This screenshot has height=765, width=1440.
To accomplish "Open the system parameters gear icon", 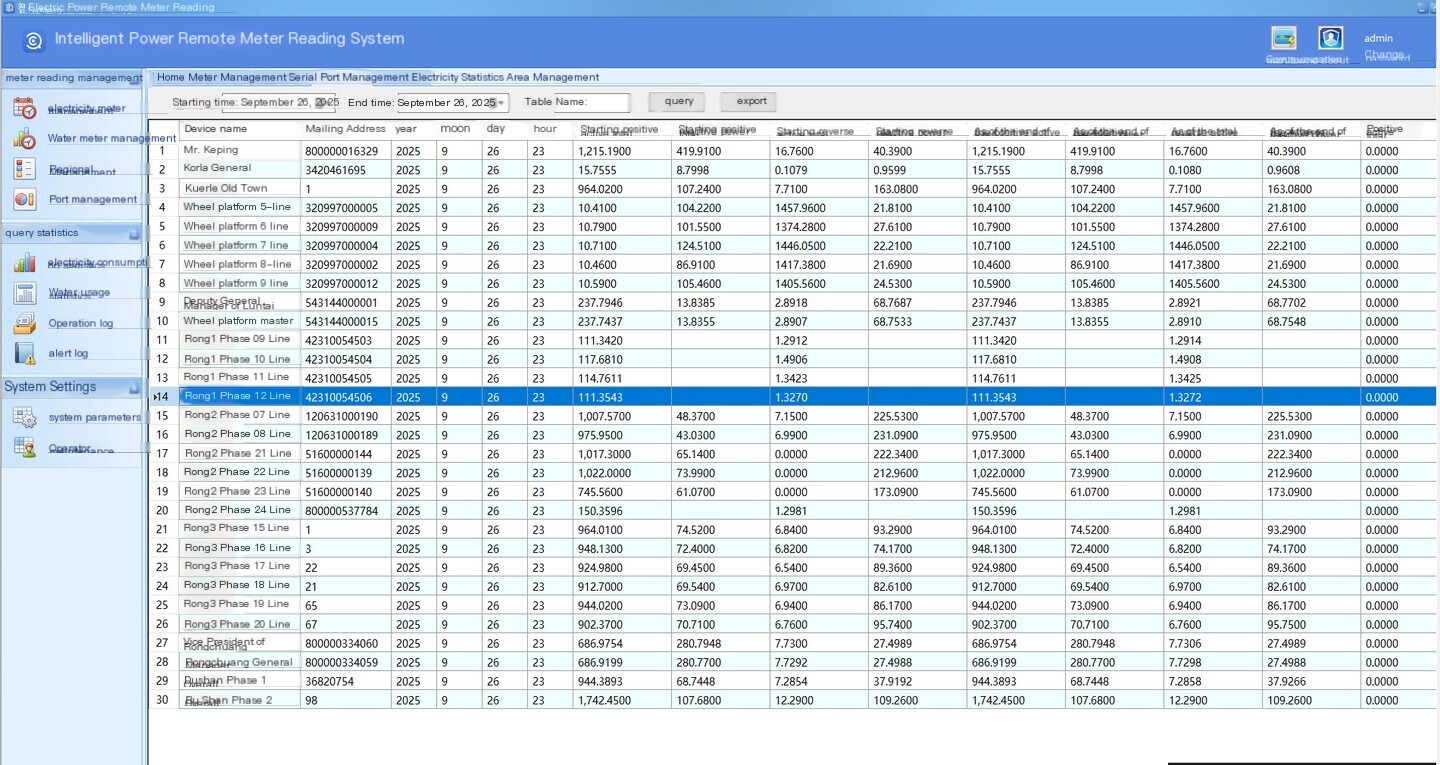I will click(25, 417).
